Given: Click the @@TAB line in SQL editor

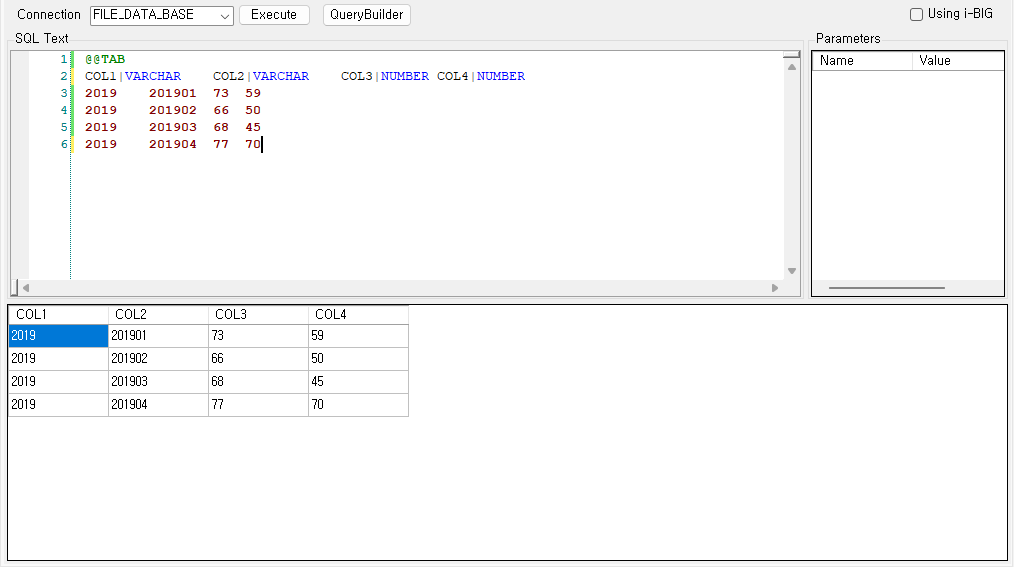Looking at the screenshot, I should (x=105, y=60).
